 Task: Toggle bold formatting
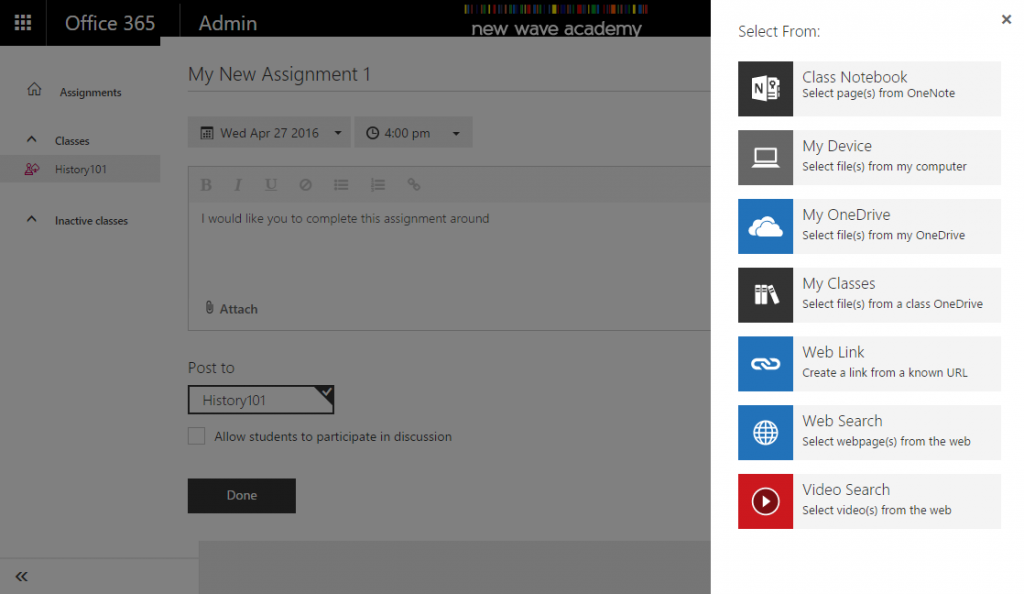click(206, 184)
